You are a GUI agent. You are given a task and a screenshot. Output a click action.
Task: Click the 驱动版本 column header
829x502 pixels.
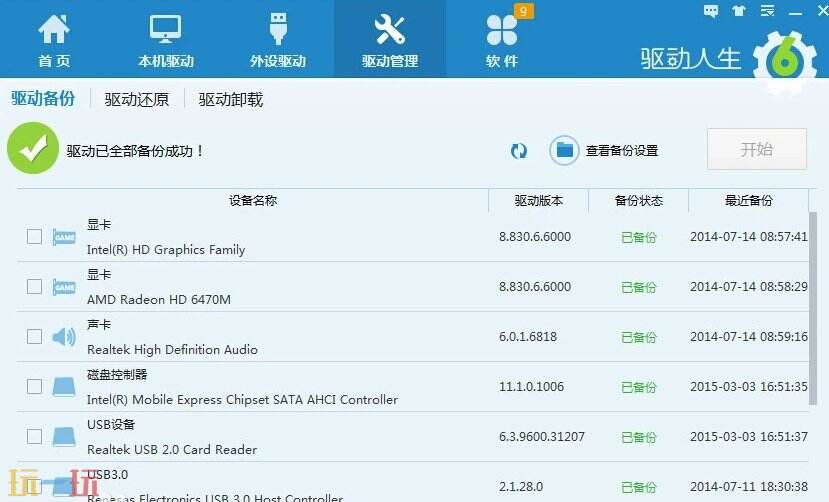(539, 200)
